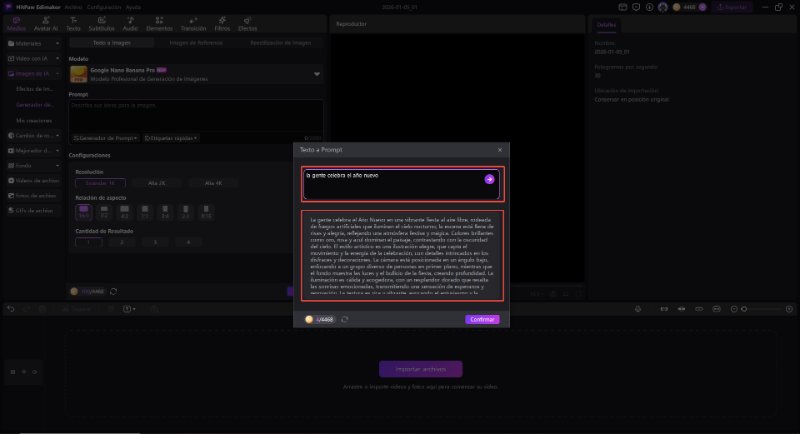
Task: Open the Generador de Prompt dropdown
Action: pyautogui.click(x=105, y=138)
